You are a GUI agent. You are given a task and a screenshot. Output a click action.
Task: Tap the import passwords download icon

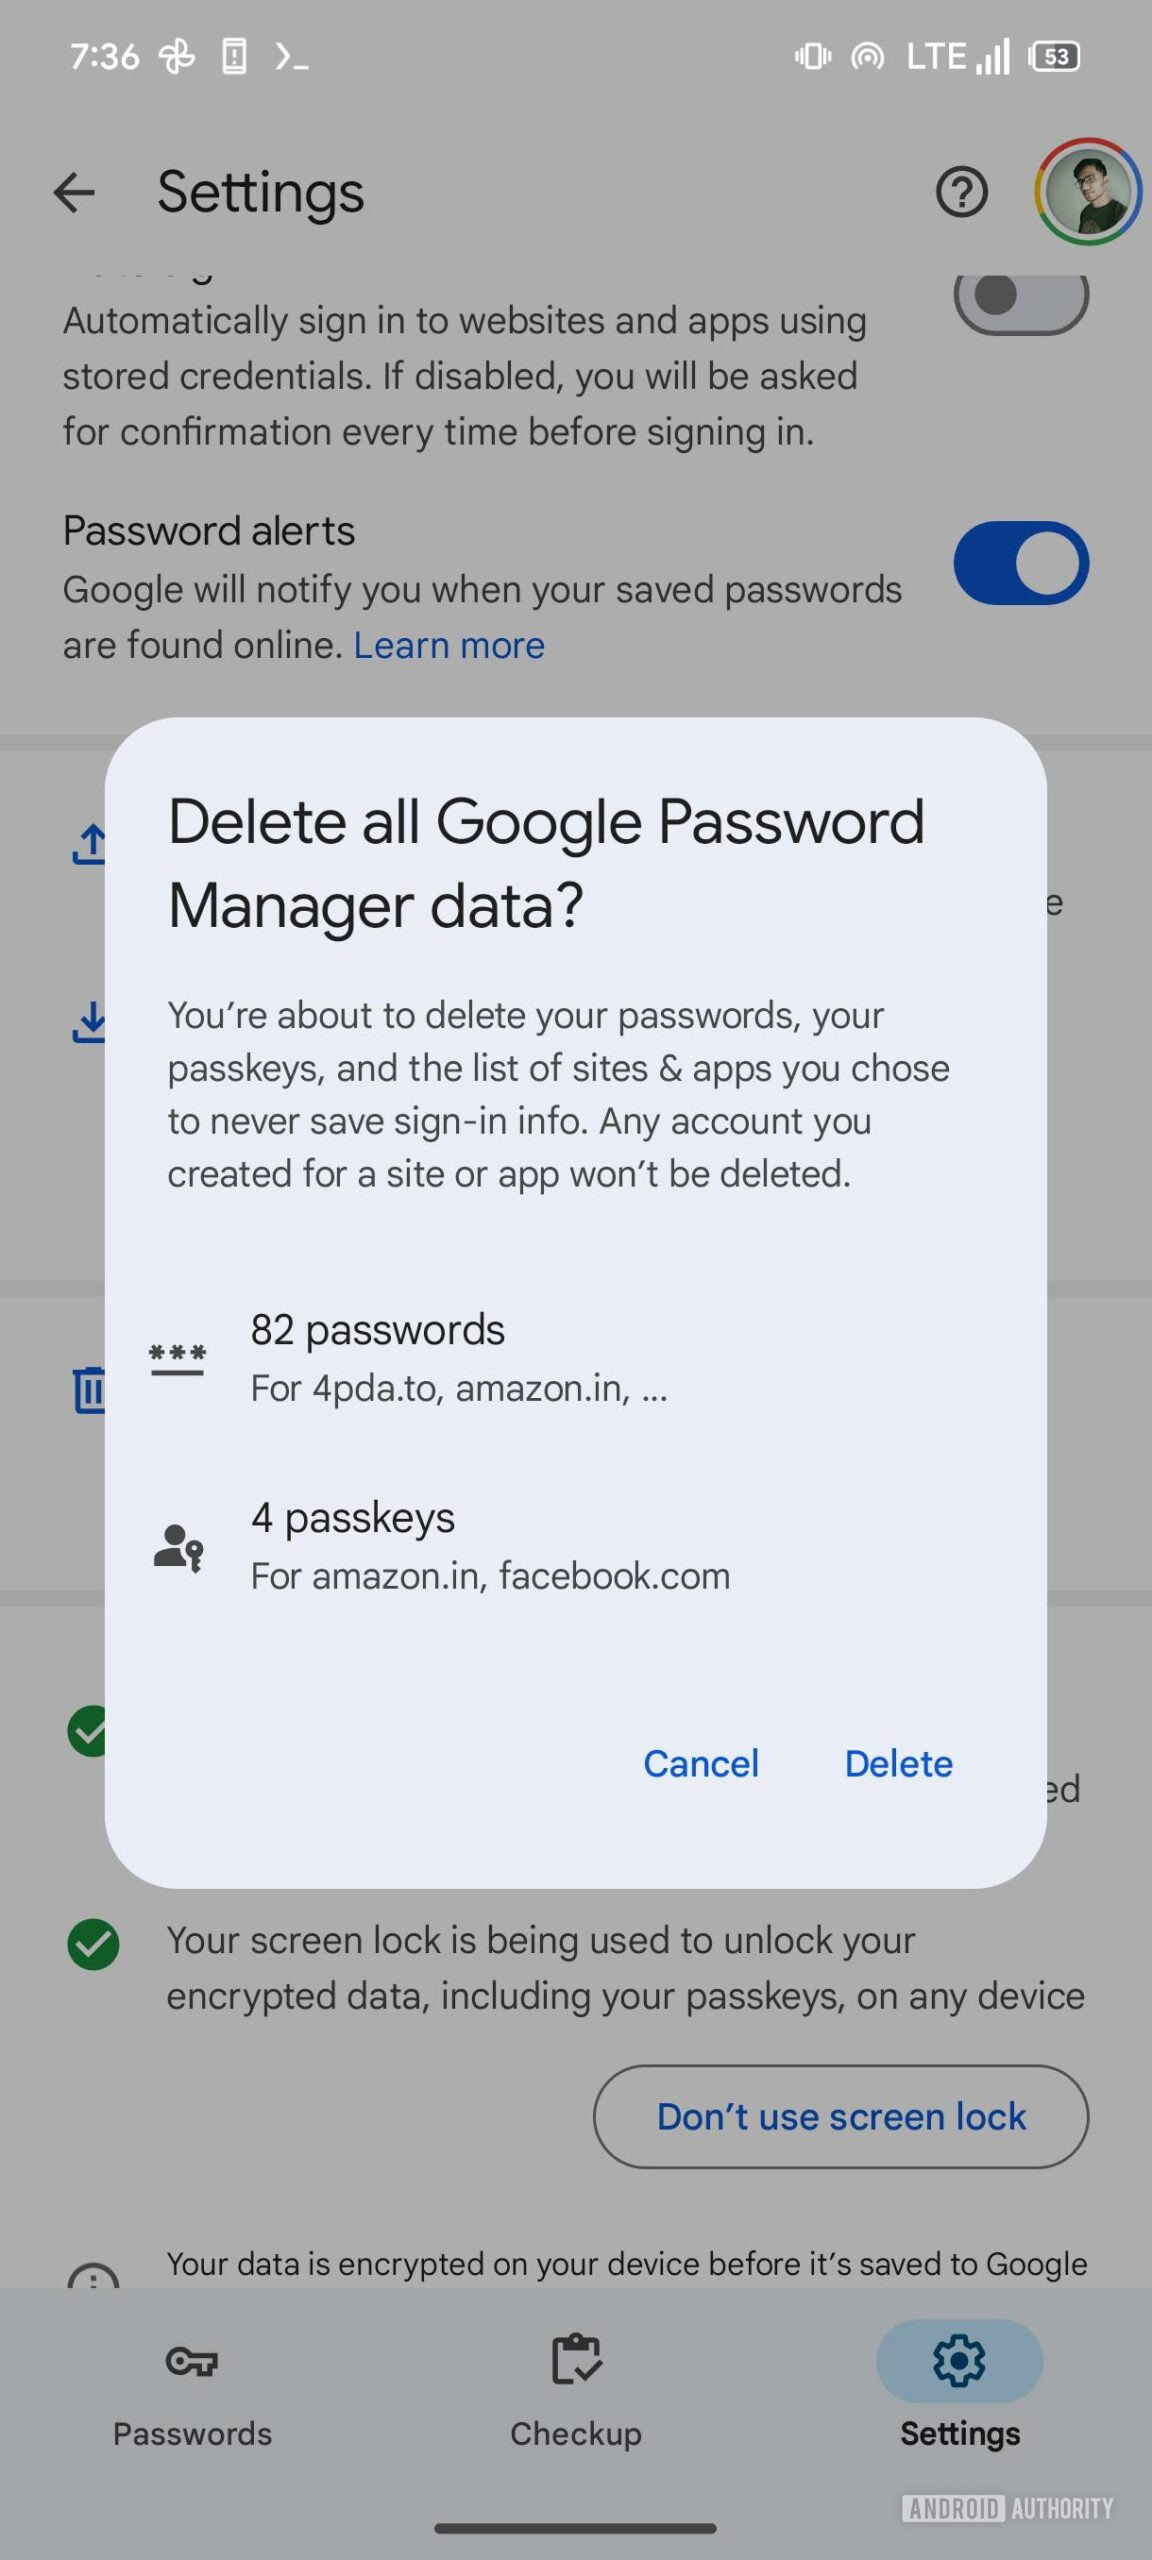pos(90,1022)
